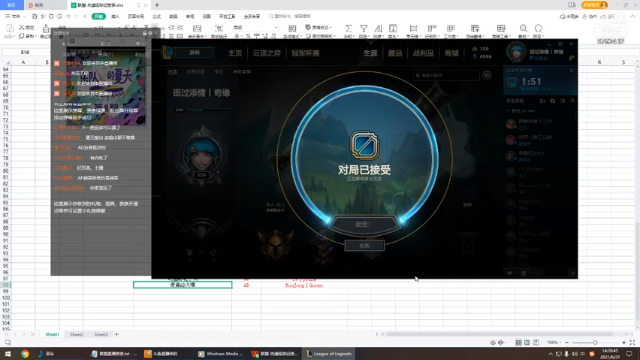
Task: Click the 接受! accept match button
Action: point(364,224)
